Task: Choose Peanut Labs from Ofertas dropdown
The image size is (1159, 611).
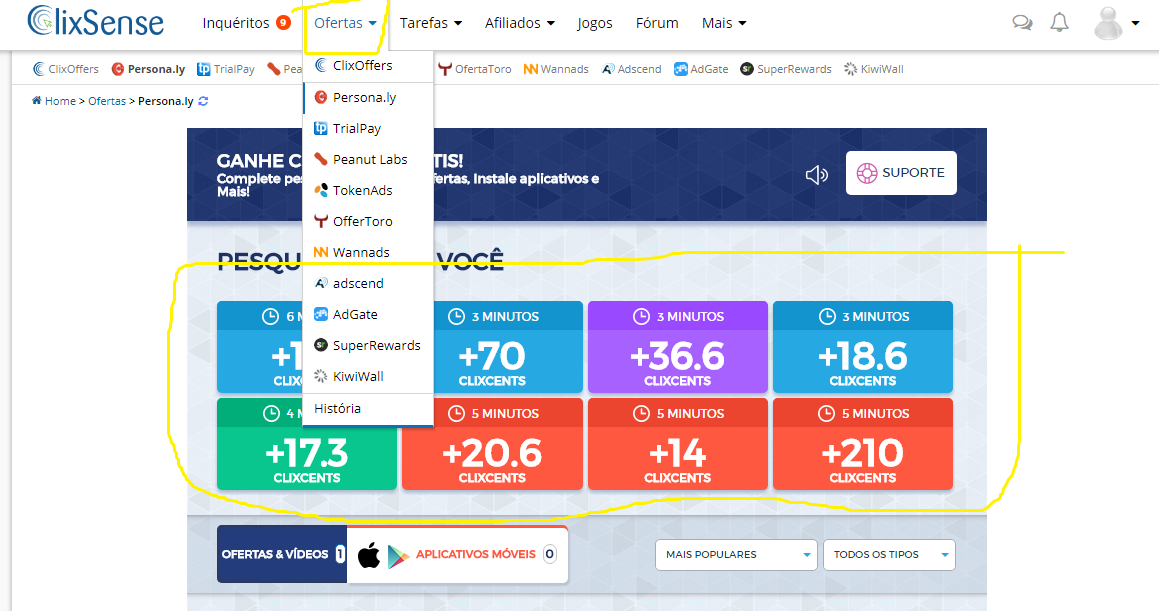Action: [368, 159]
